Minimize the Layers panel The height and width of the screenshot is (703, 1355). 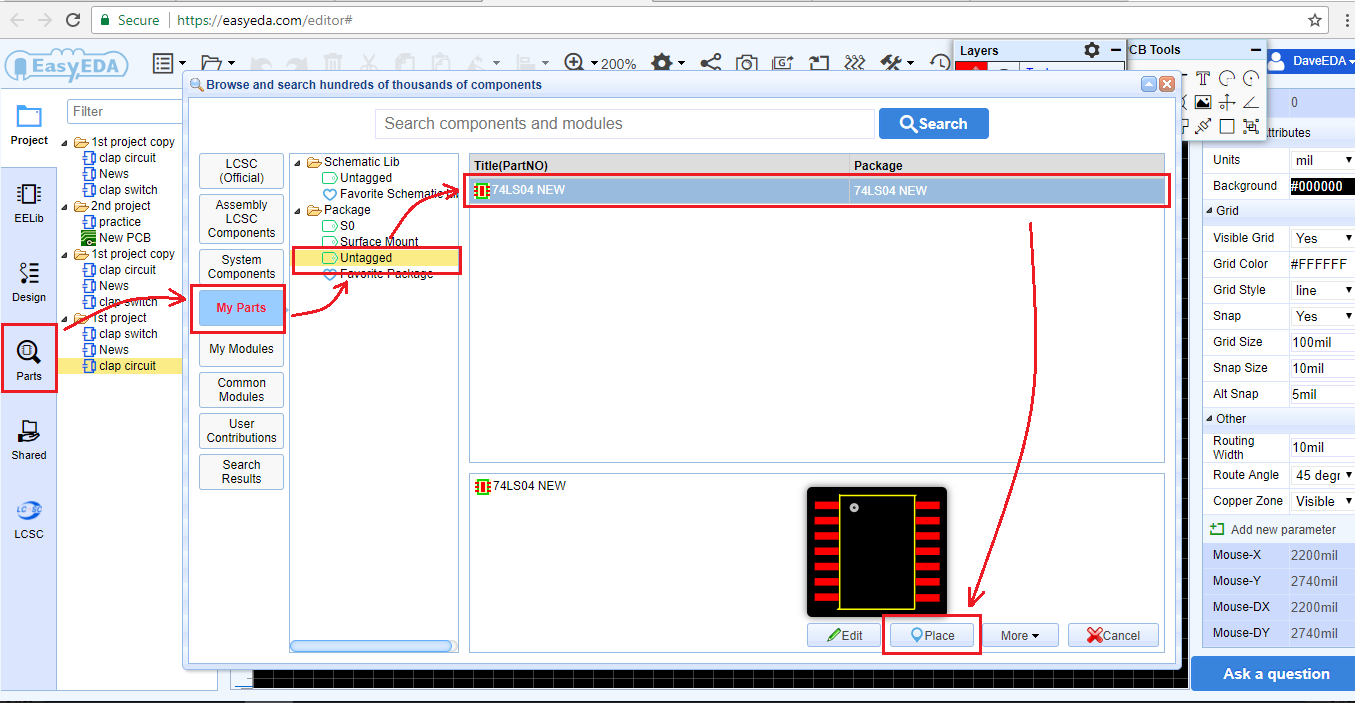click(1116, 50)
